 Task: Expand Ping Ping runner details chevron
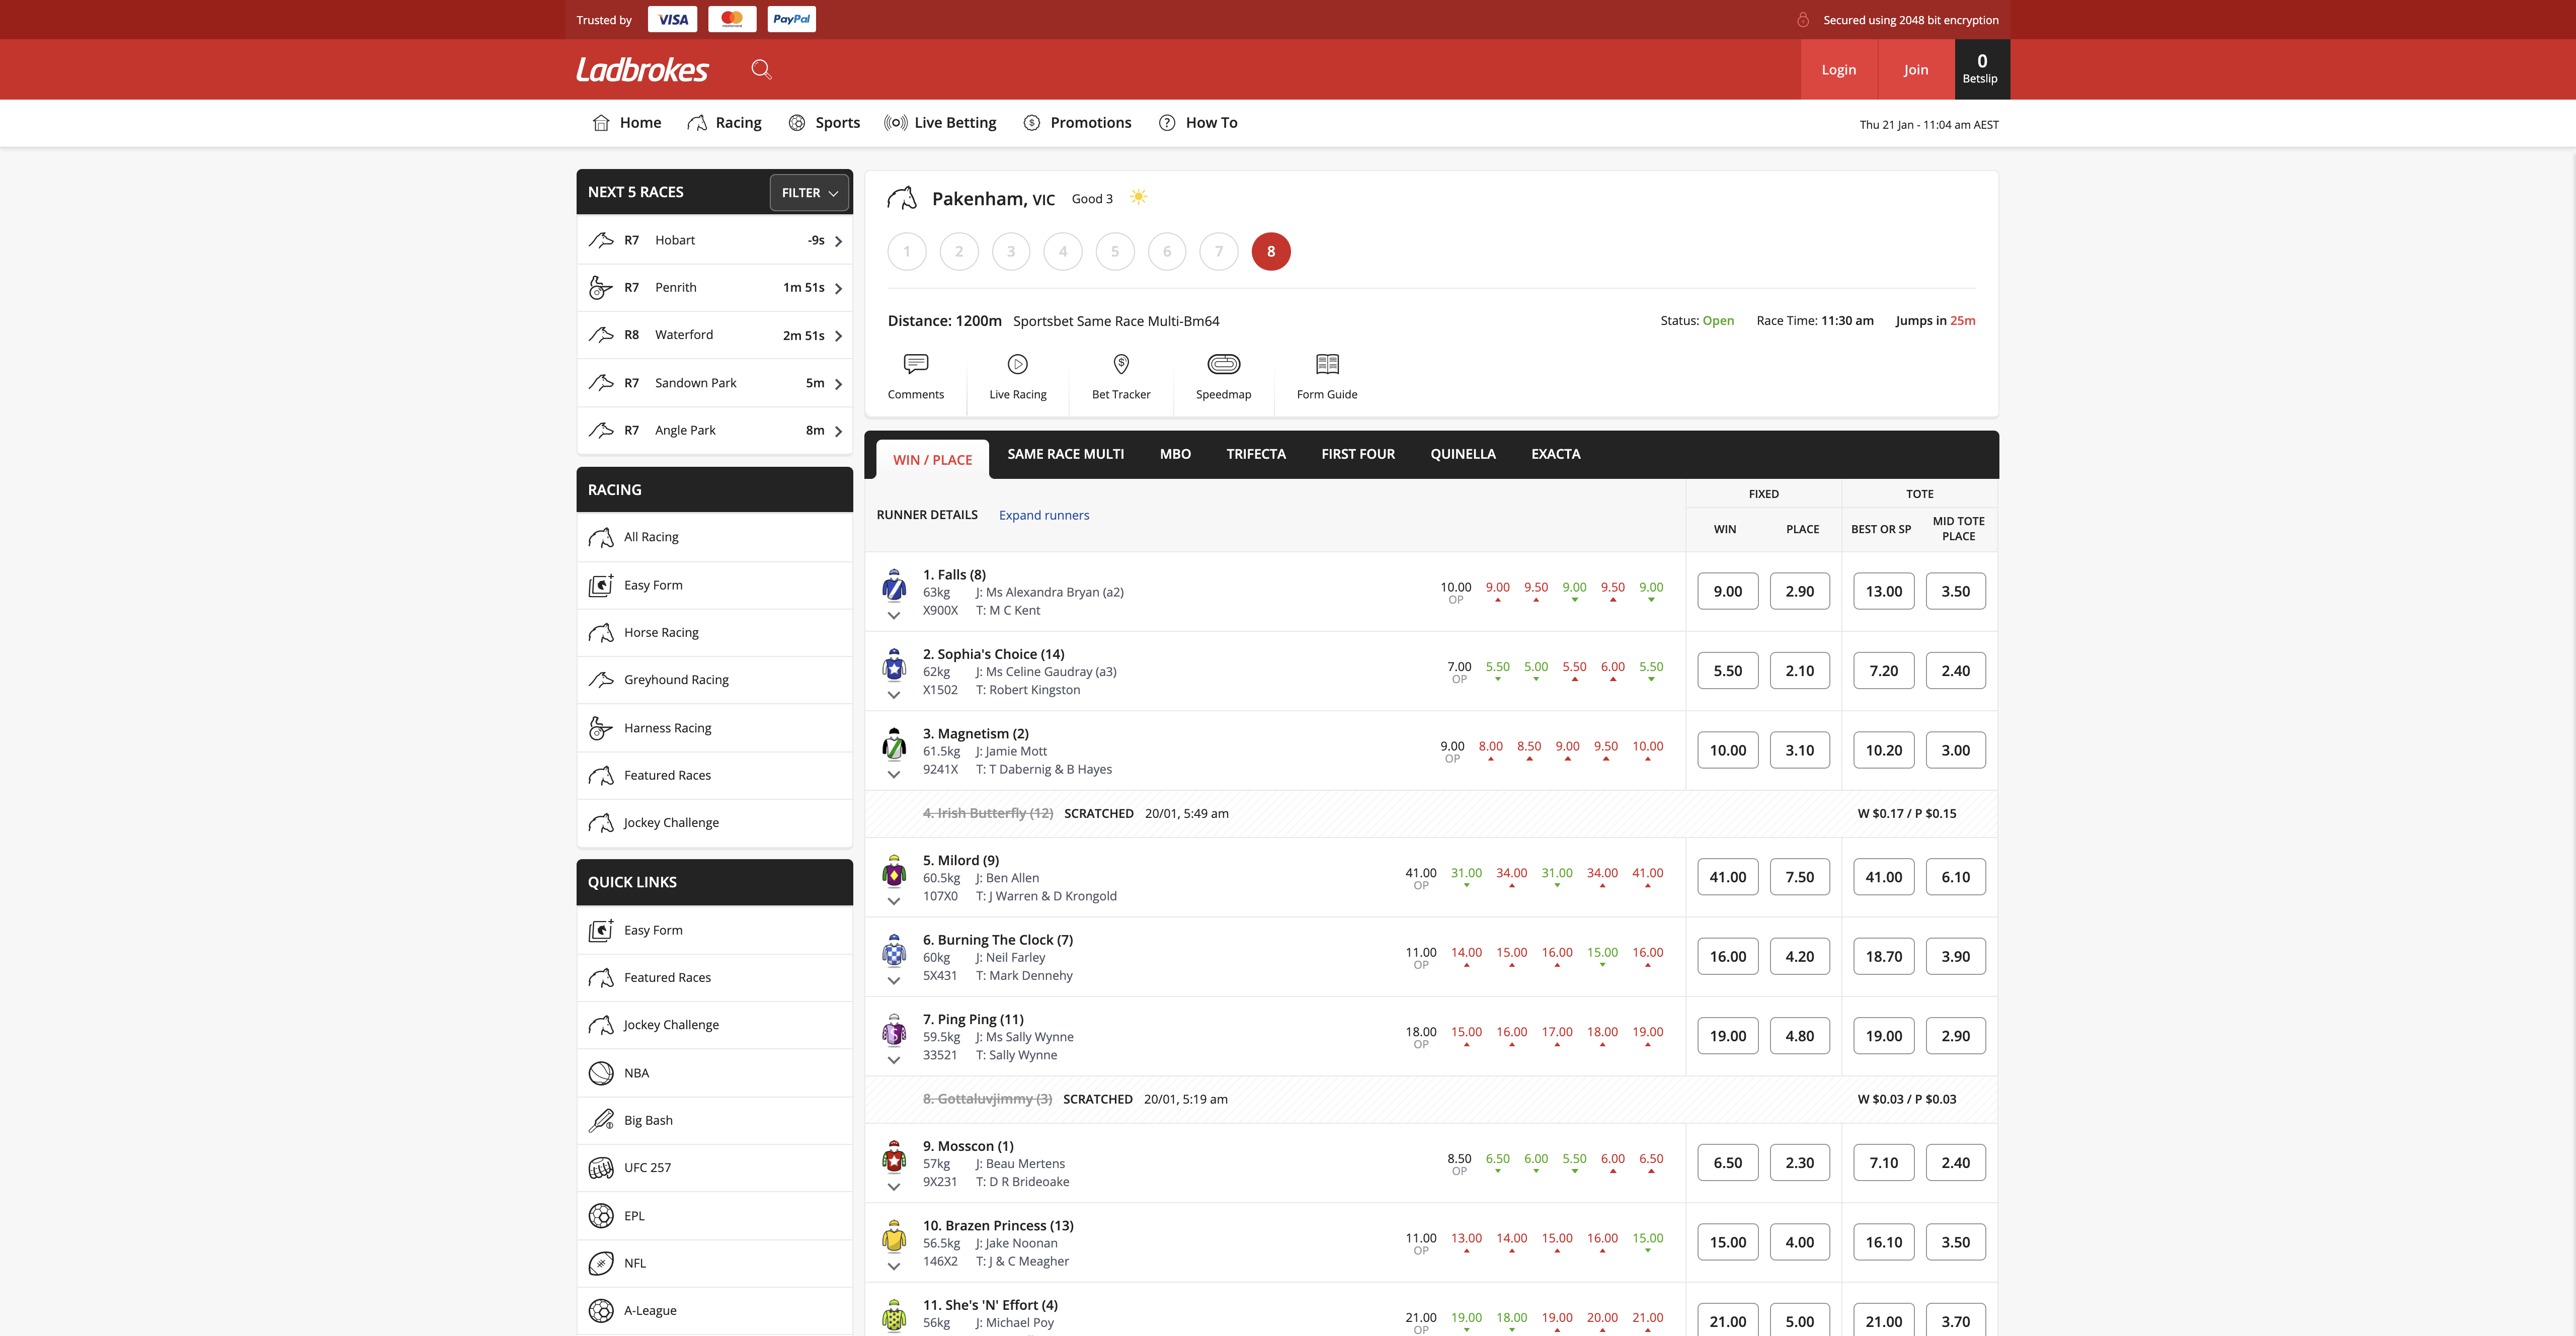[x=894, y=1060]
